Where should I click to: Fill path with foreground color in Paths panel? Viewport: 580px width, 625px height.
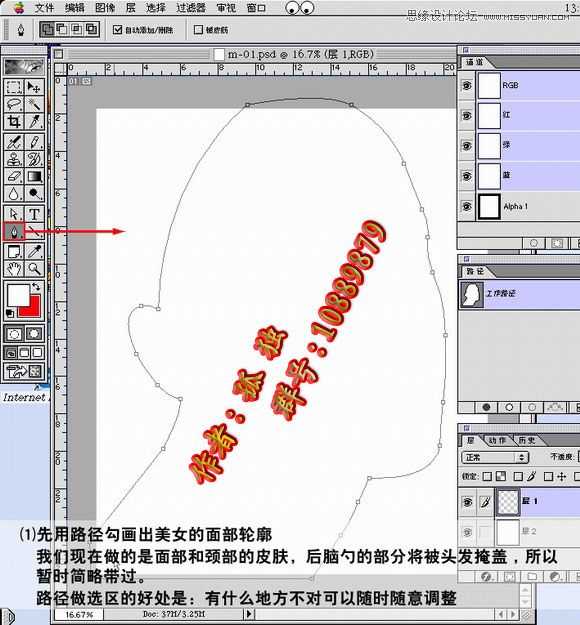(486, 407)
